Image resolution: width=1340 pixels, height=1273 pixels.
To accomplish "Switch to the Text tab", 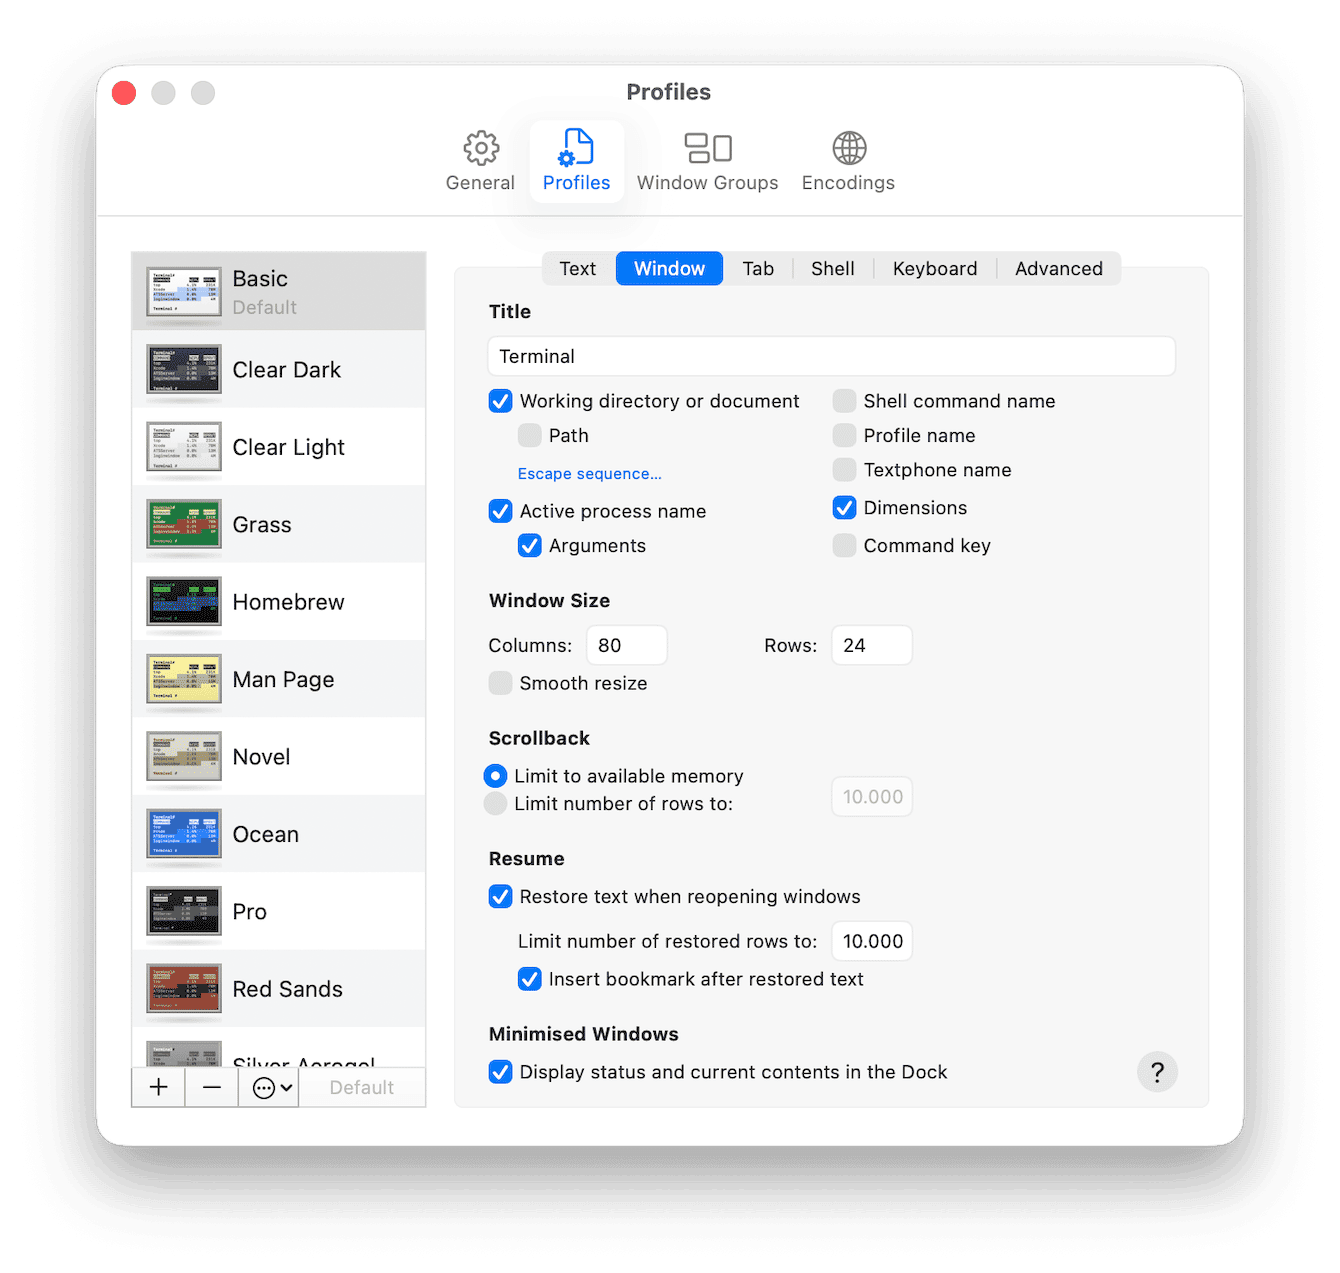I will 578,269.
